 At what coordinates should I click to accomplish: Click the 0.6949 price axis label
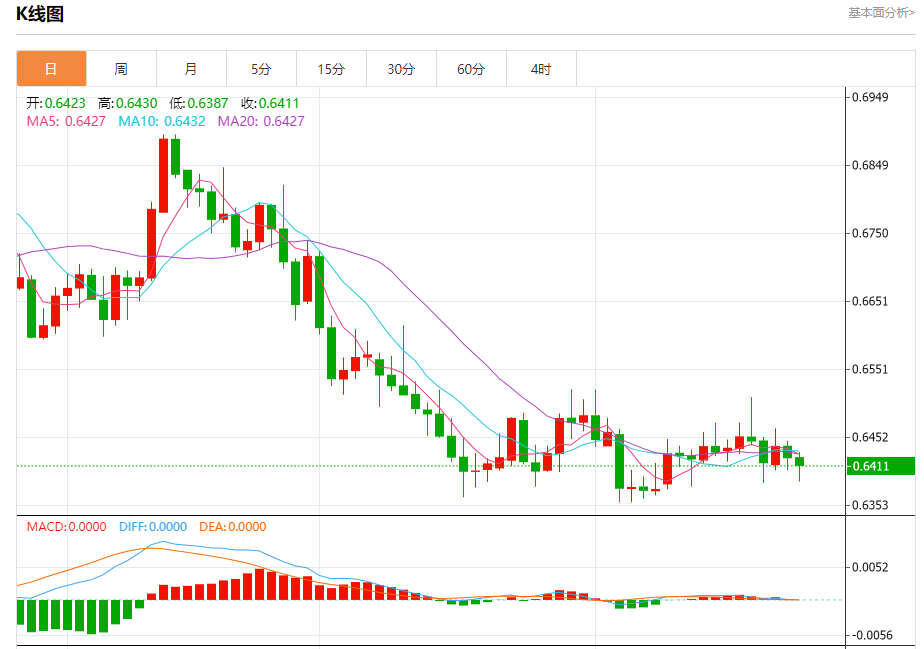tap(870, 97)
